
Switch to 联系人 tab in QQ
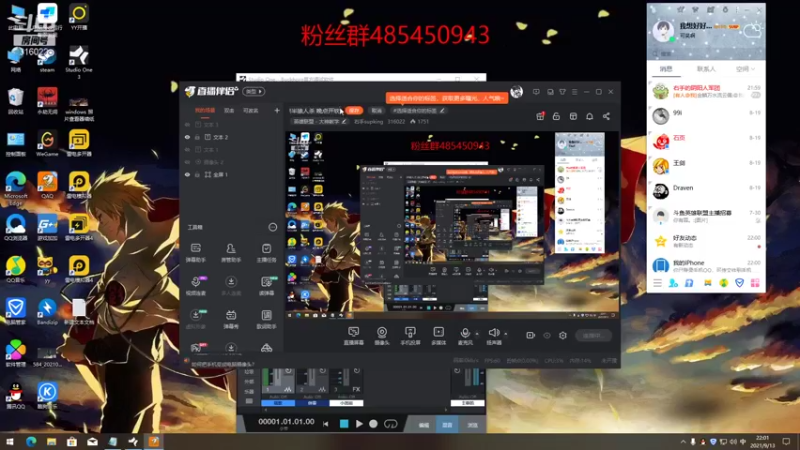click(706, 69)
